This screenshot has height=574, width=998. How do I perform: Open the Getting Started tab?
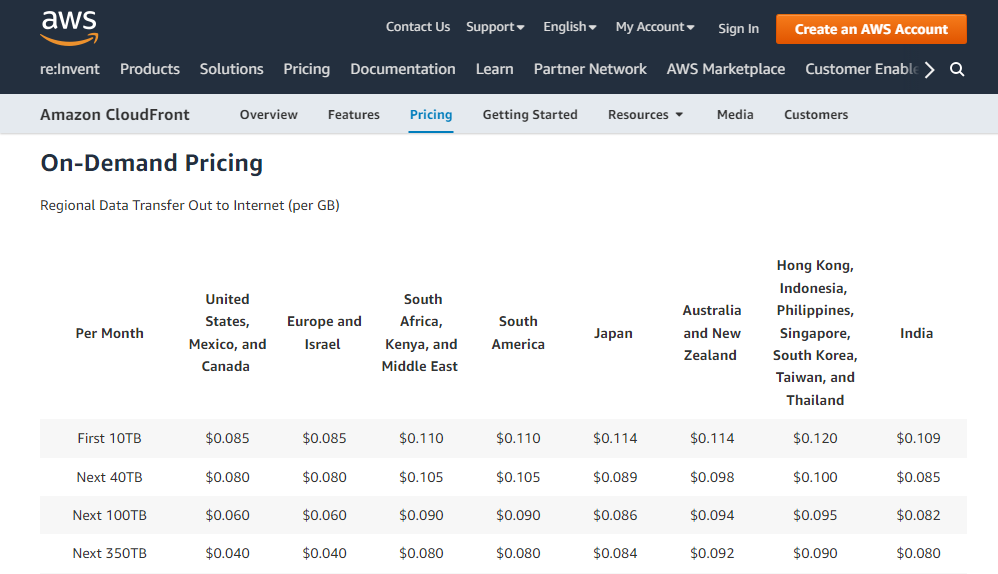(x=530, y=115)
